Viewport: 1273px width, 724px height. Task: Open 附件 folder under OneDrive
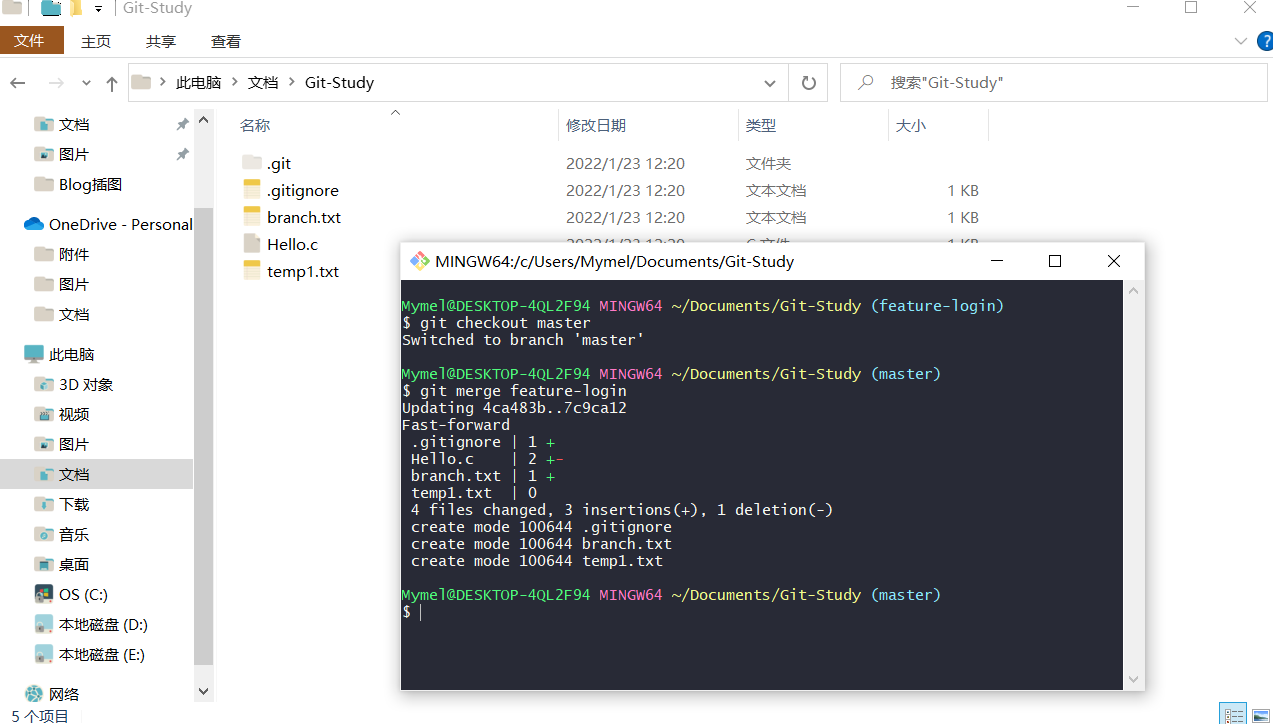(x=62, y=254)
